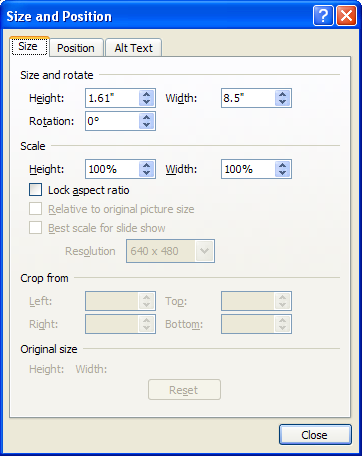The width and height of the screenshot is (362, 456).
Task: Switch to the Size tab
Action: coord(29,46)
